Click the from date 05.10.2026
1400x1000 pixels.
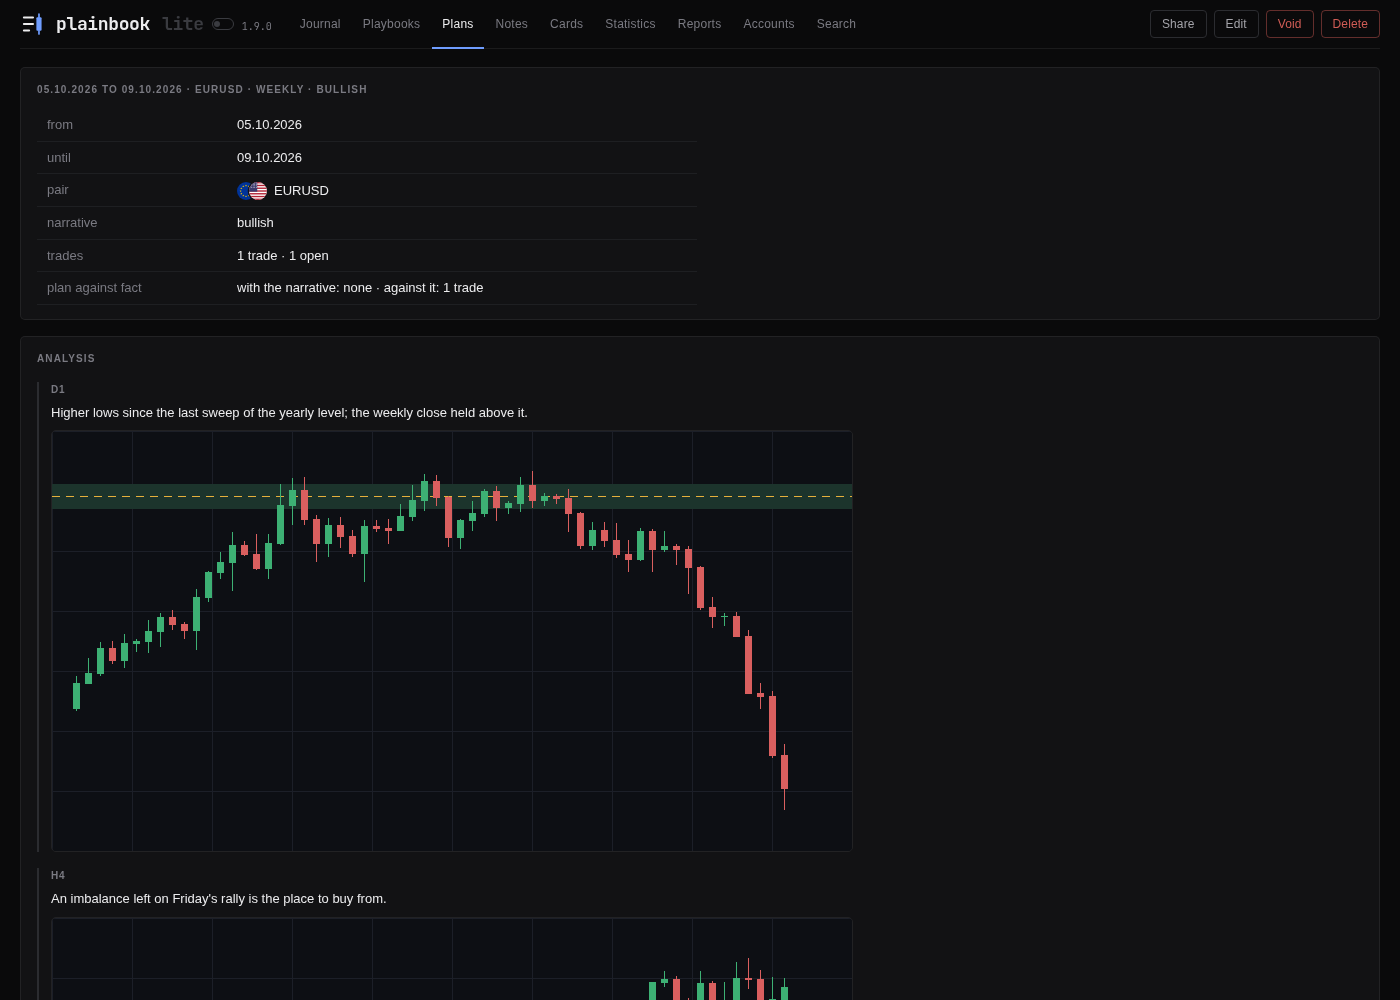[269, 125]
